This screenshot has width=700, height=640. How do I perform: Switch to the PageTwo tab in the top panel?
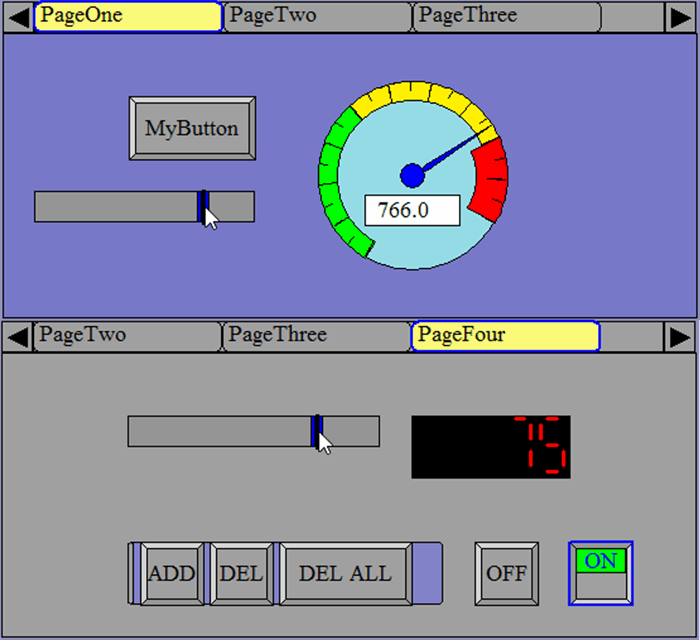click(x=317, y=17)
